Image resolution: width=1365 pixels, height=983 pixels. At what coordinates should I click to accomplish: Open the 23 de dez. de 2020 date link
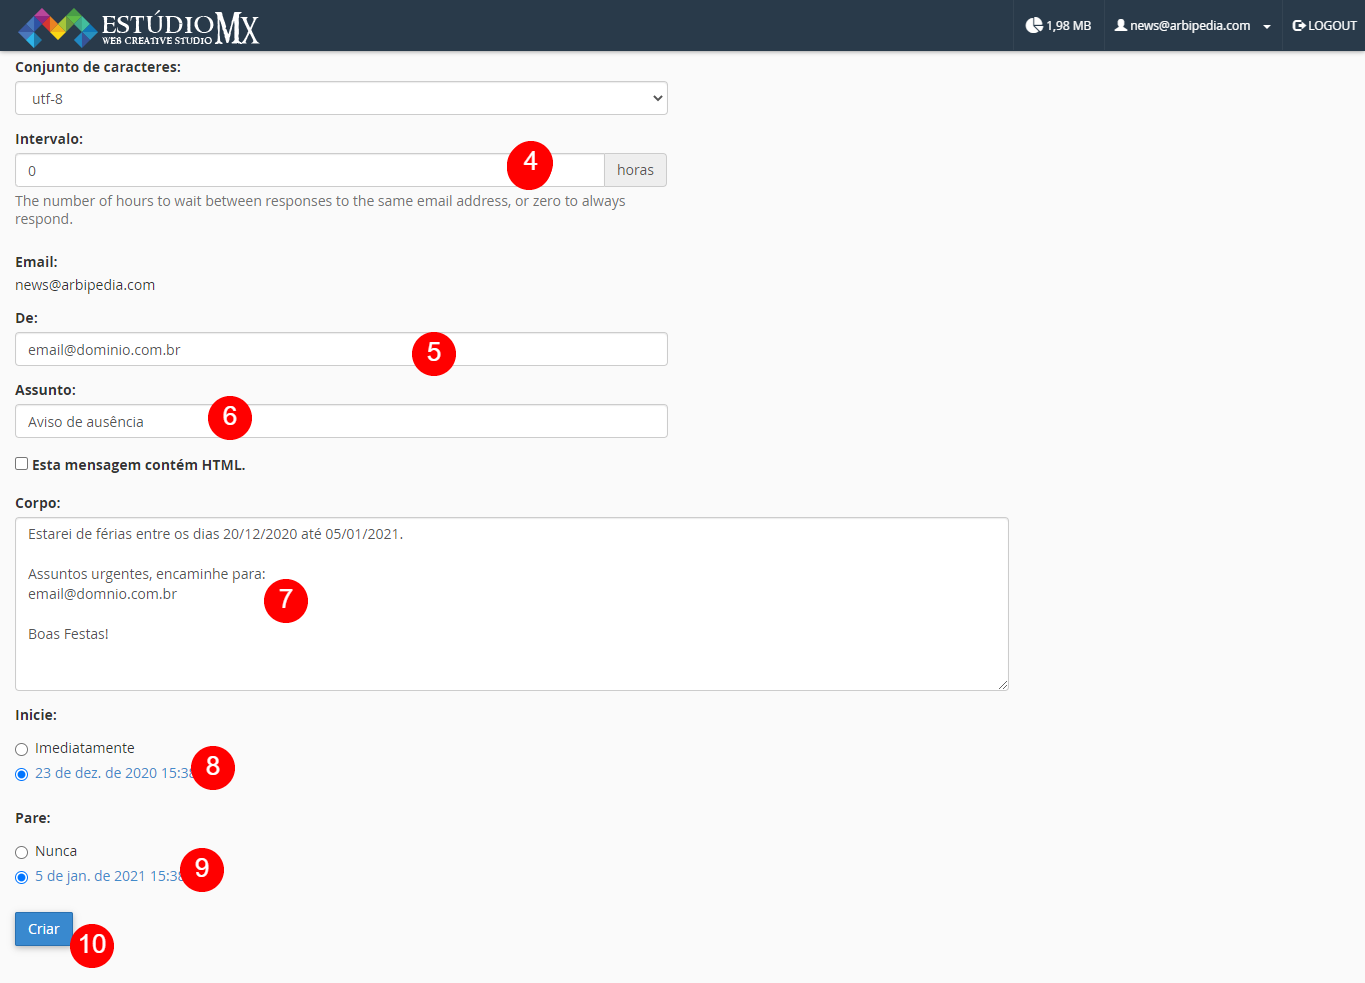pyautogui.click(x=112, y=773)
